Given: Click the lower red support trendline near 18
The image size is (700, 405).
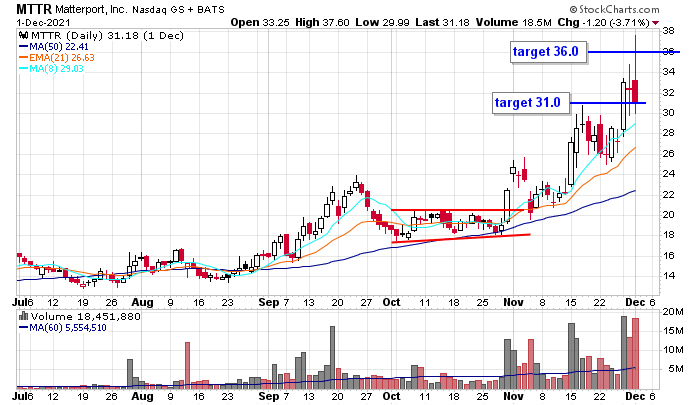Looking at the screenshot, I should tap(461, 238).
